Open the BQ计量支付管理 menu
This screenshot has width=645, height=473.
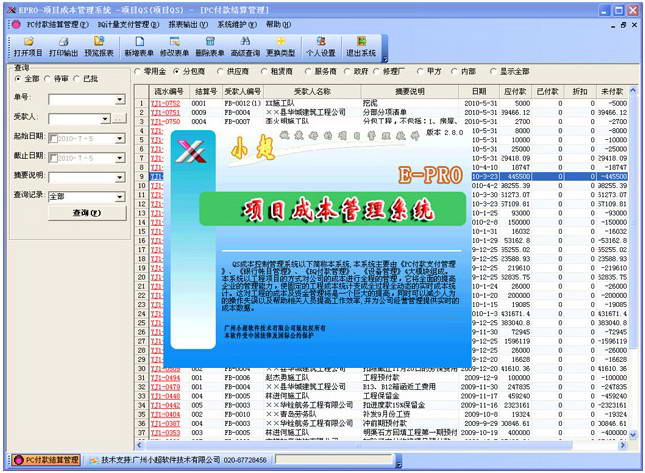[128, 25]
